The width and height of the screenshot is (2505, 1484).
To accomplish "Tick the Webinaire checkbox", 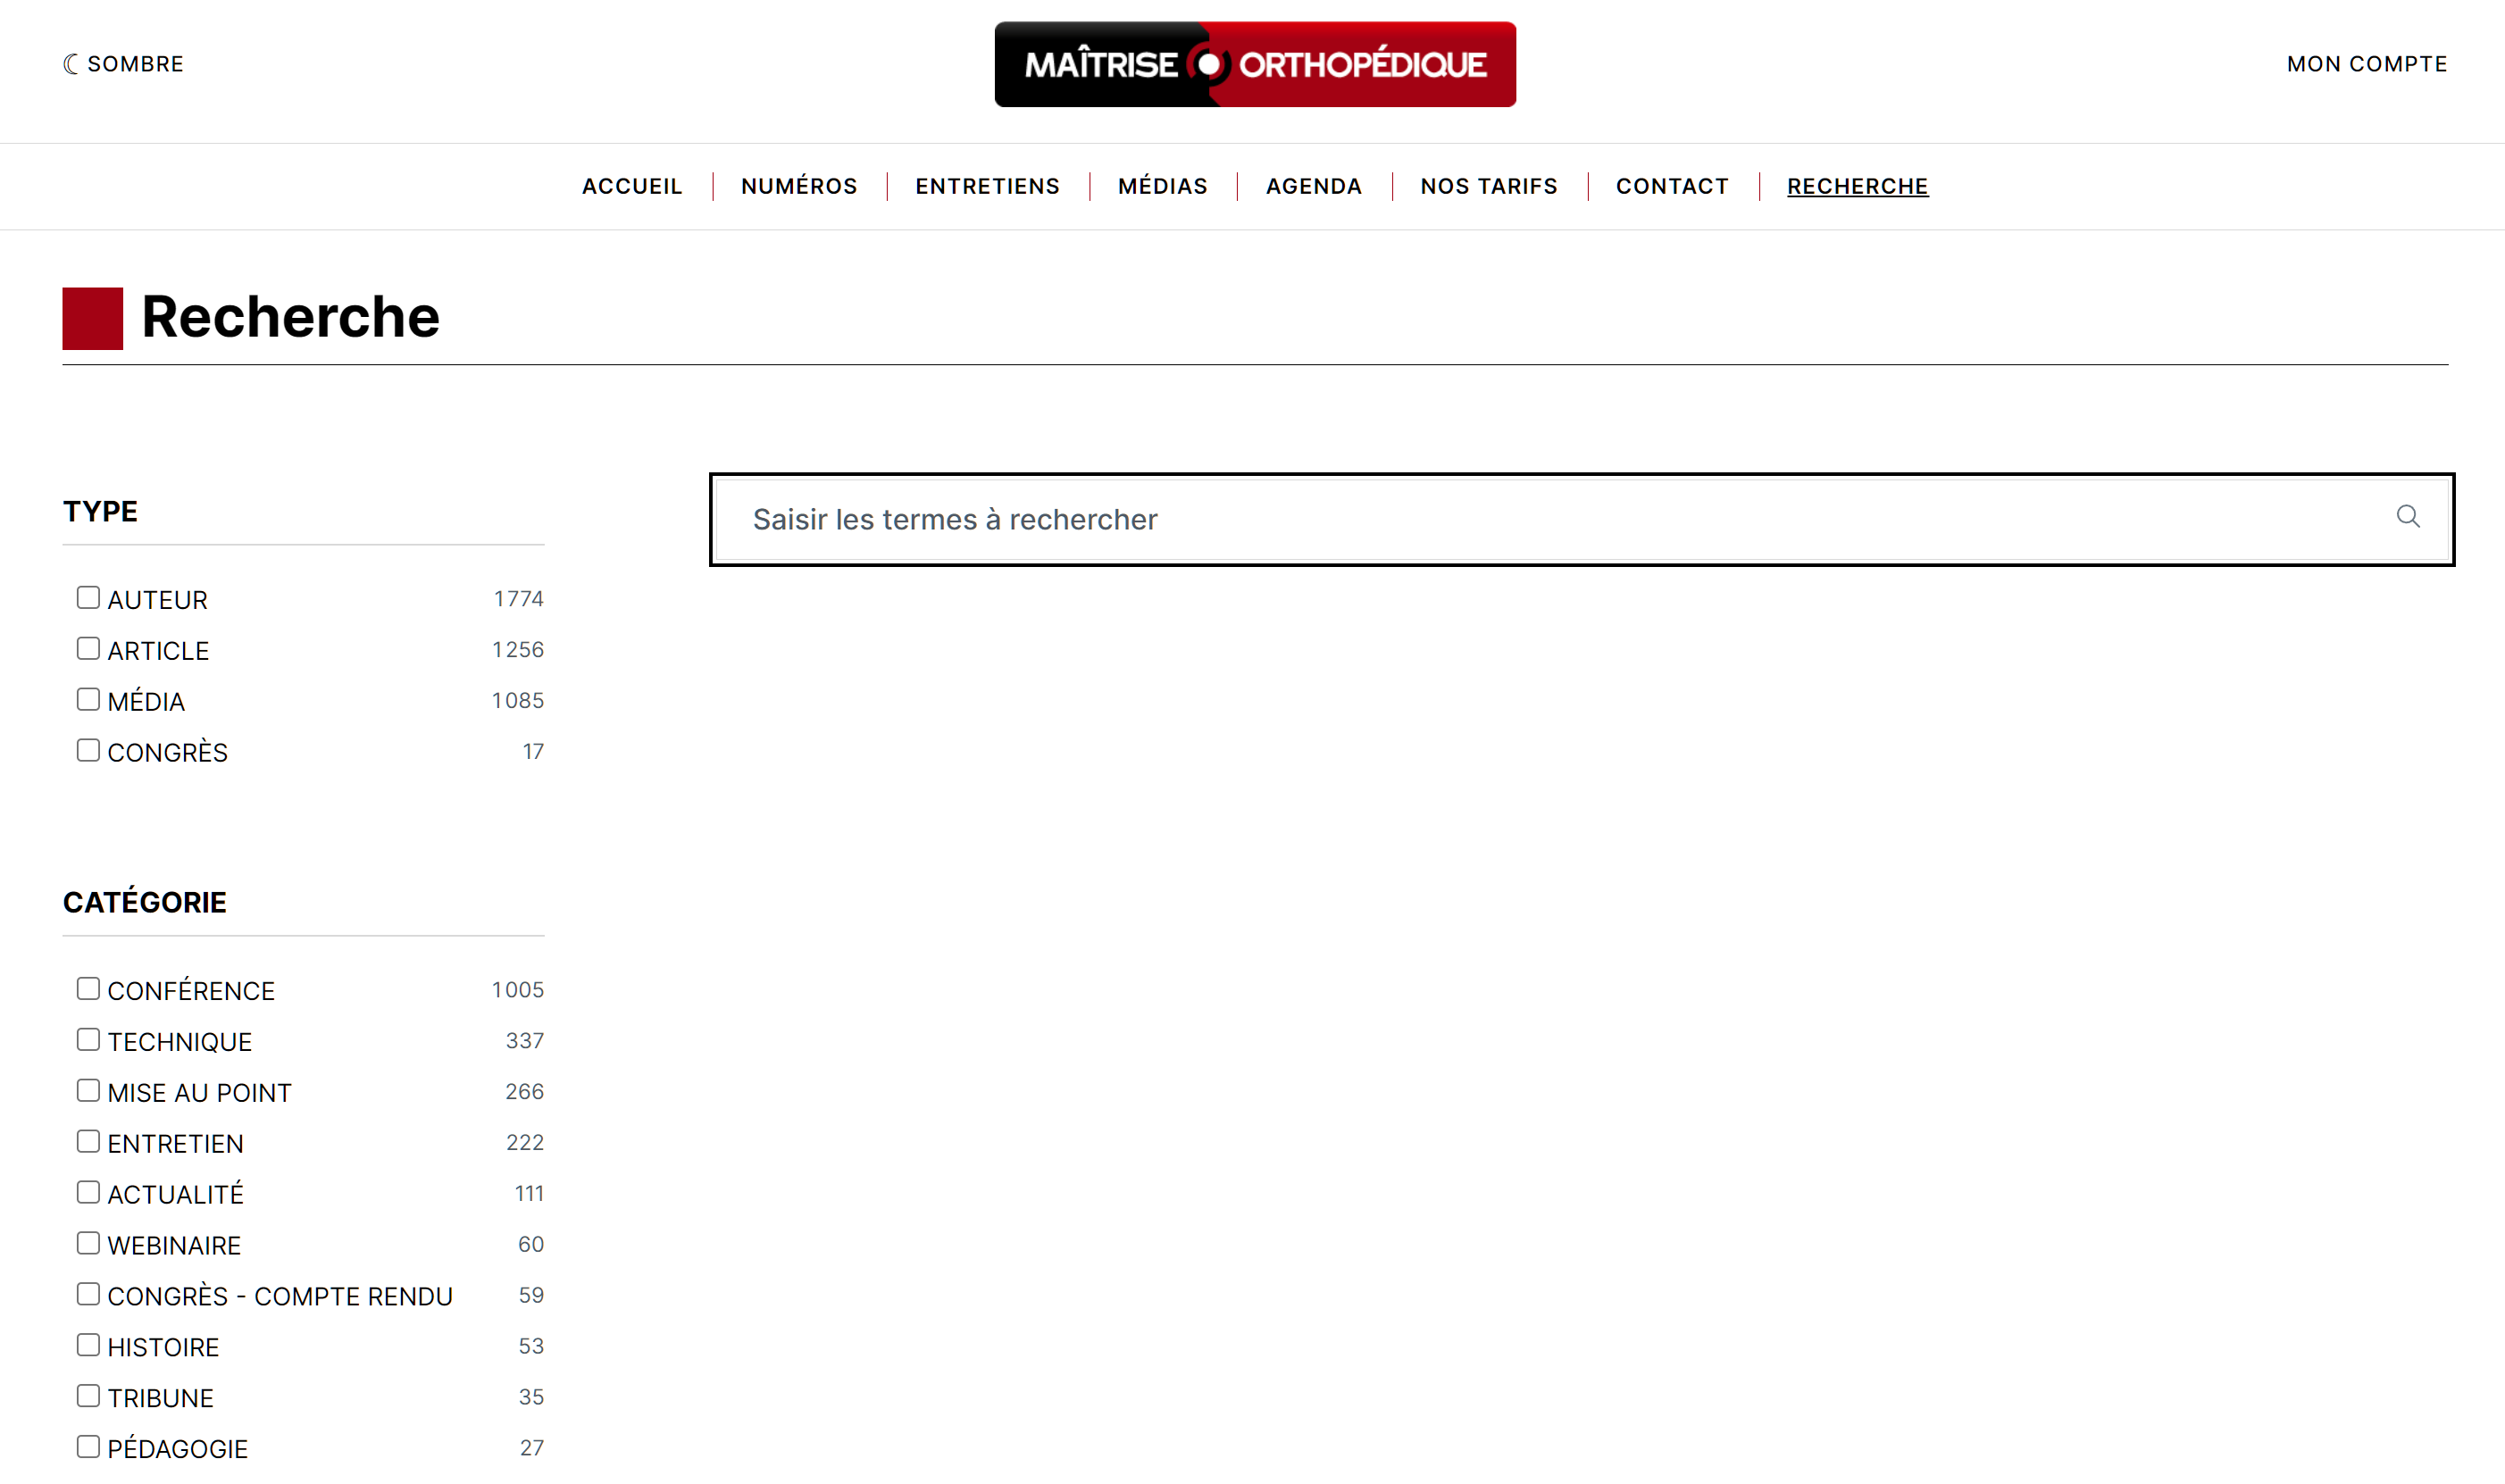I will (88, 1244).
